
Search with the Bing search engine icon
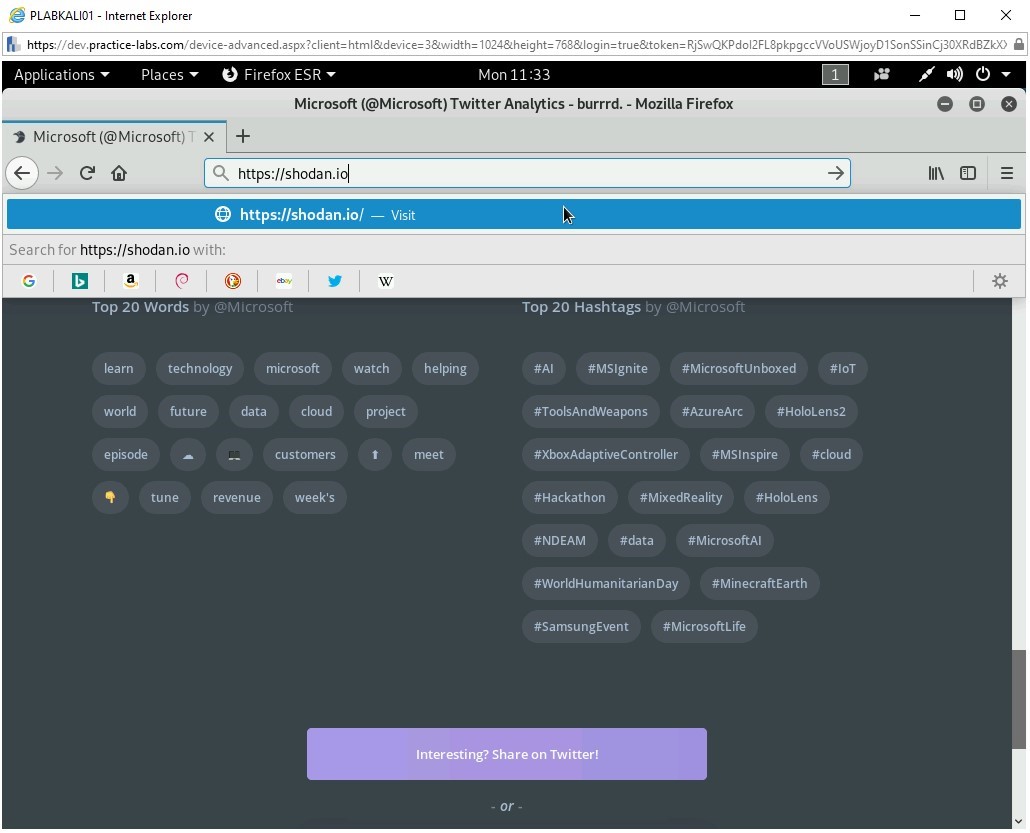point(80,281)
